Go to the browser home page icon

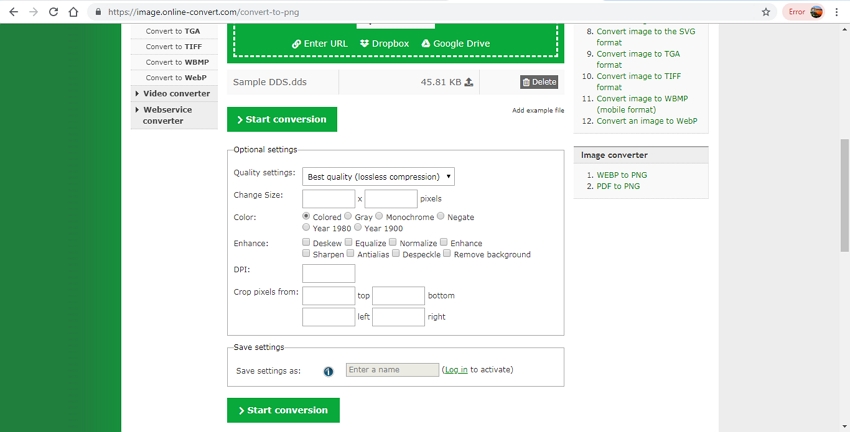(x=74, y=12)
